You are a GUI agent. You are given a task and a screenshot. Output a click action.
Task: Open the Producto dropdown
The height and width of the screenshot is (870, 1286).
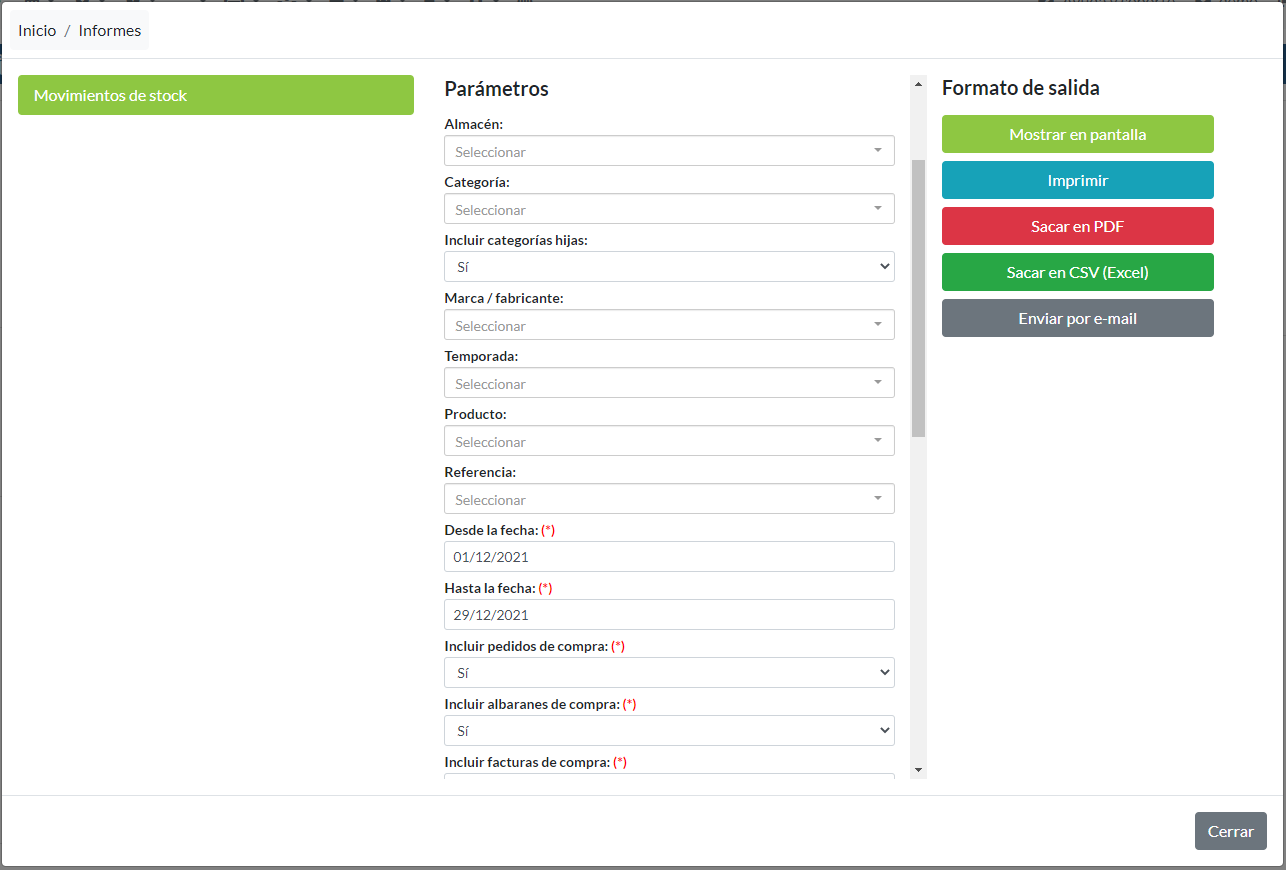tap(668, 441)
